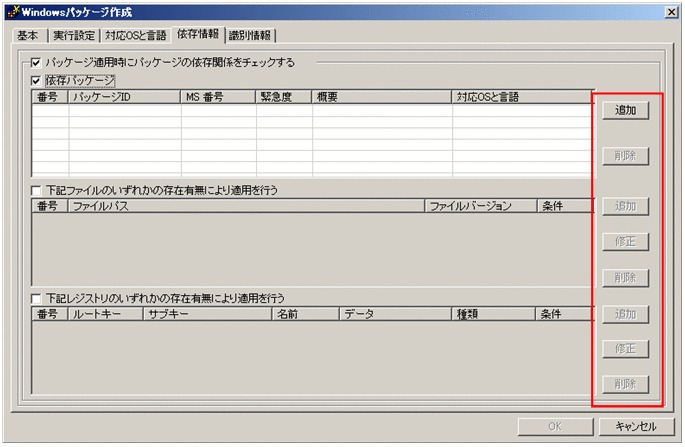The width and height of the screenshot is (685, 447).
Task: Close the Windowsパッケージ作成 dialog
Action: click(671, 12)
